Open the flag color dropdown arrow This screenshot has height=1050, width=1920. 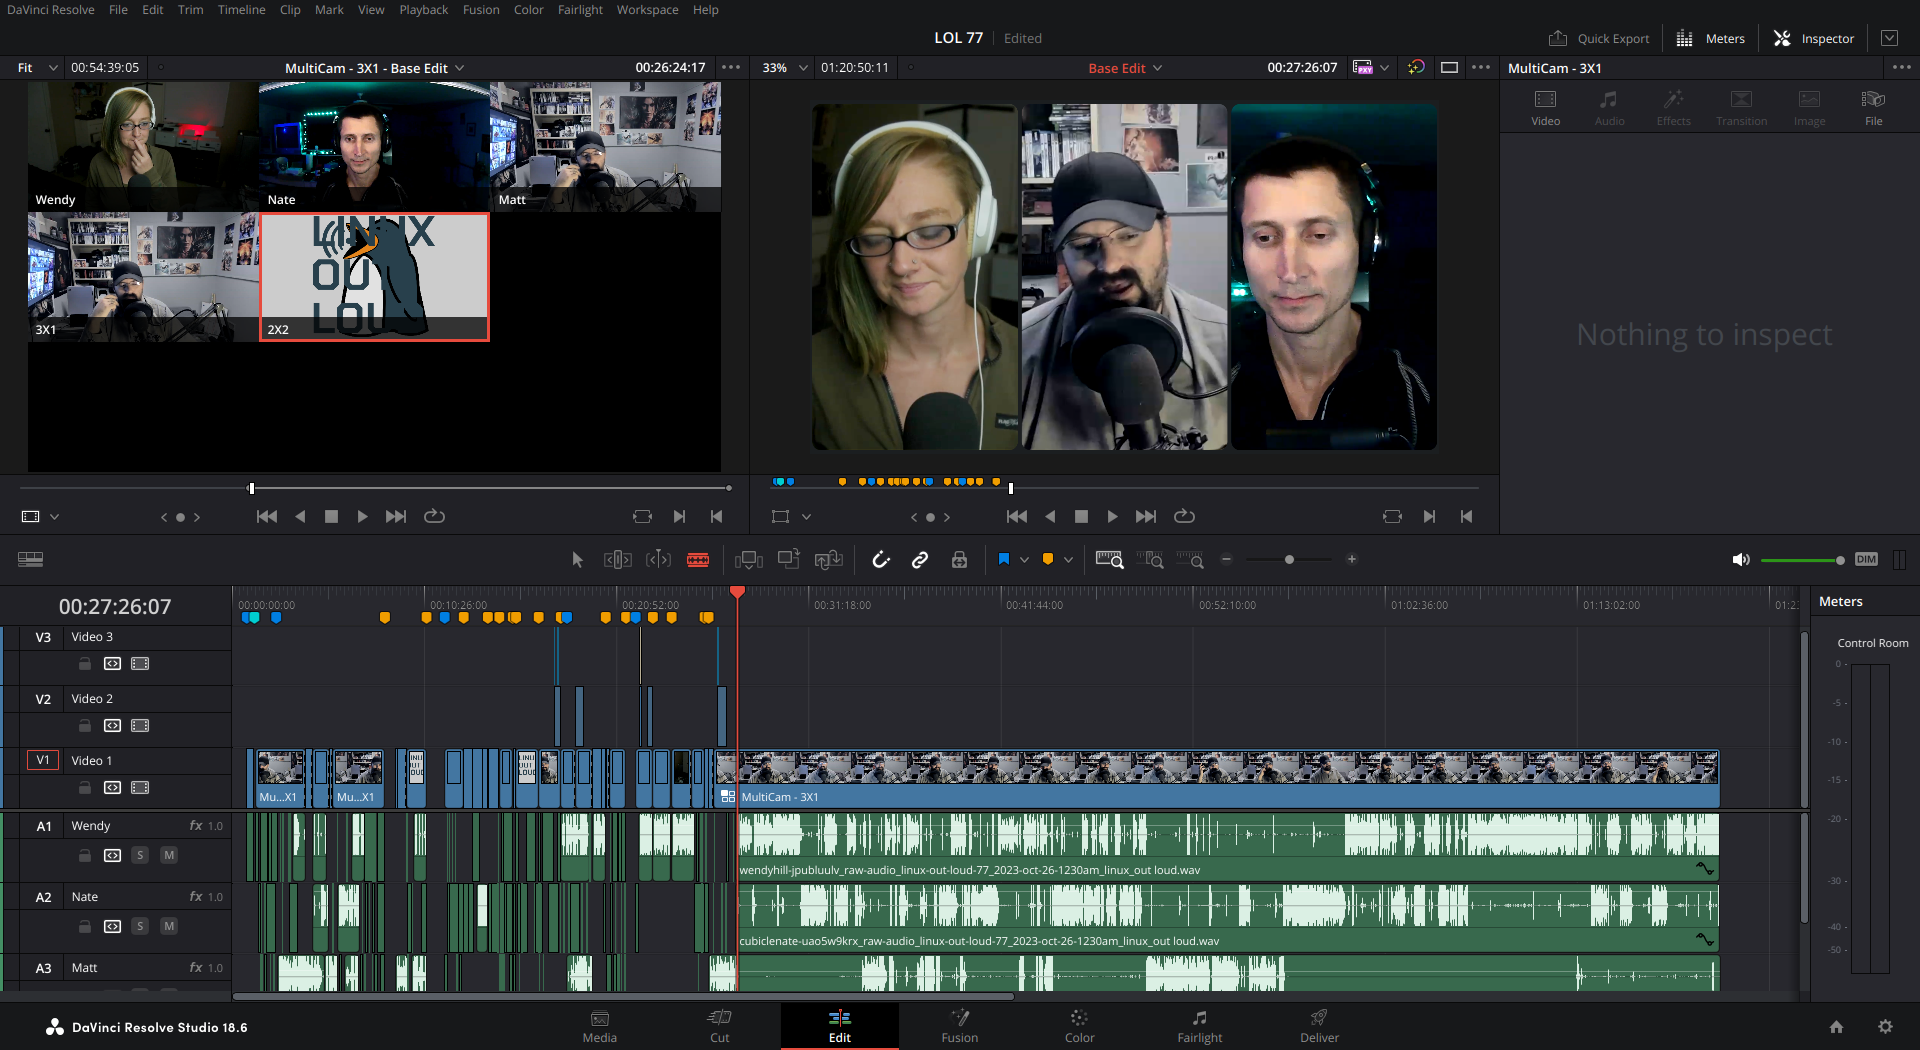click(x=1024, y=560)
